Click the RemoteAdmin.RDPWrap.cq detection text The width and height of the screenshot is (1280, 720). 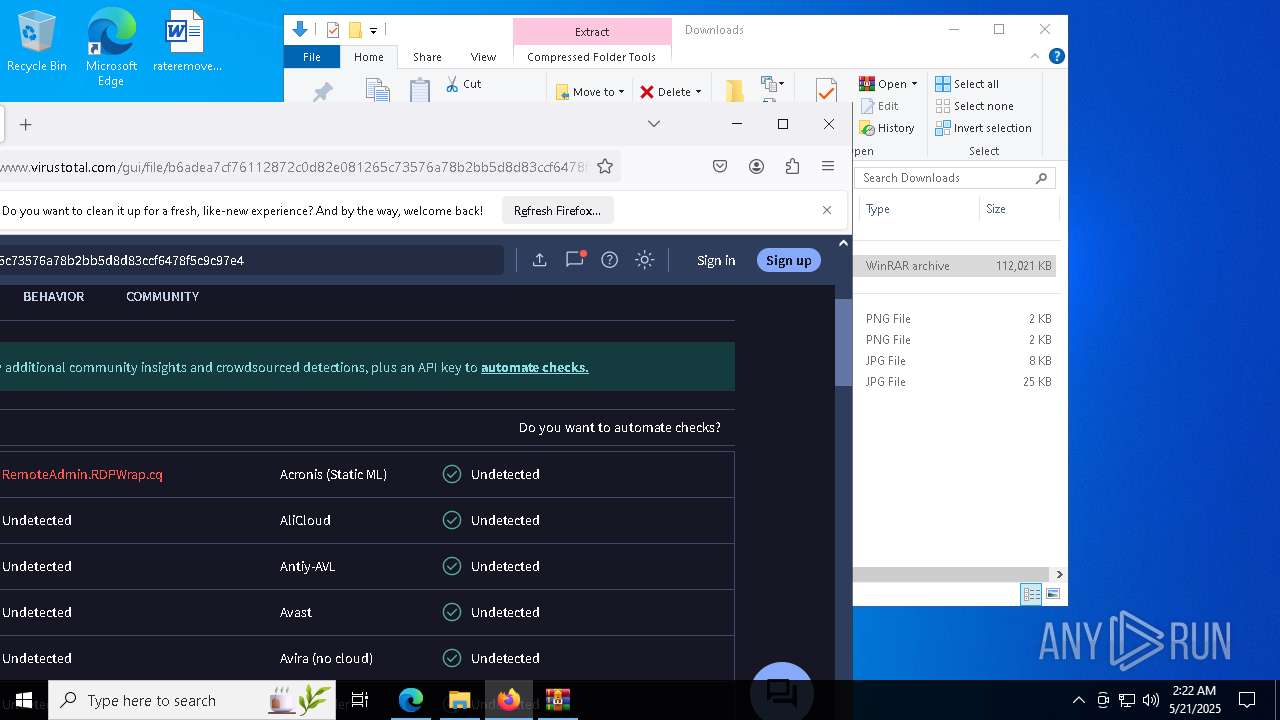82,474
